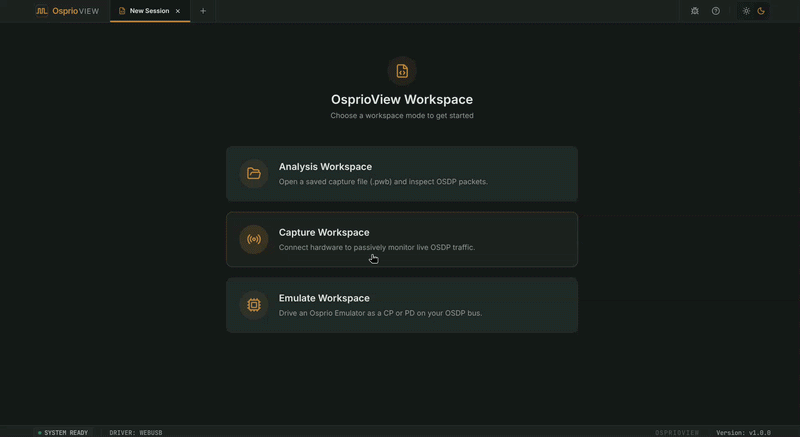The width and height of the screenshot is (800, 437).
Task: Click the Emulate Workspace chip icon
Action: pos(254,305)
